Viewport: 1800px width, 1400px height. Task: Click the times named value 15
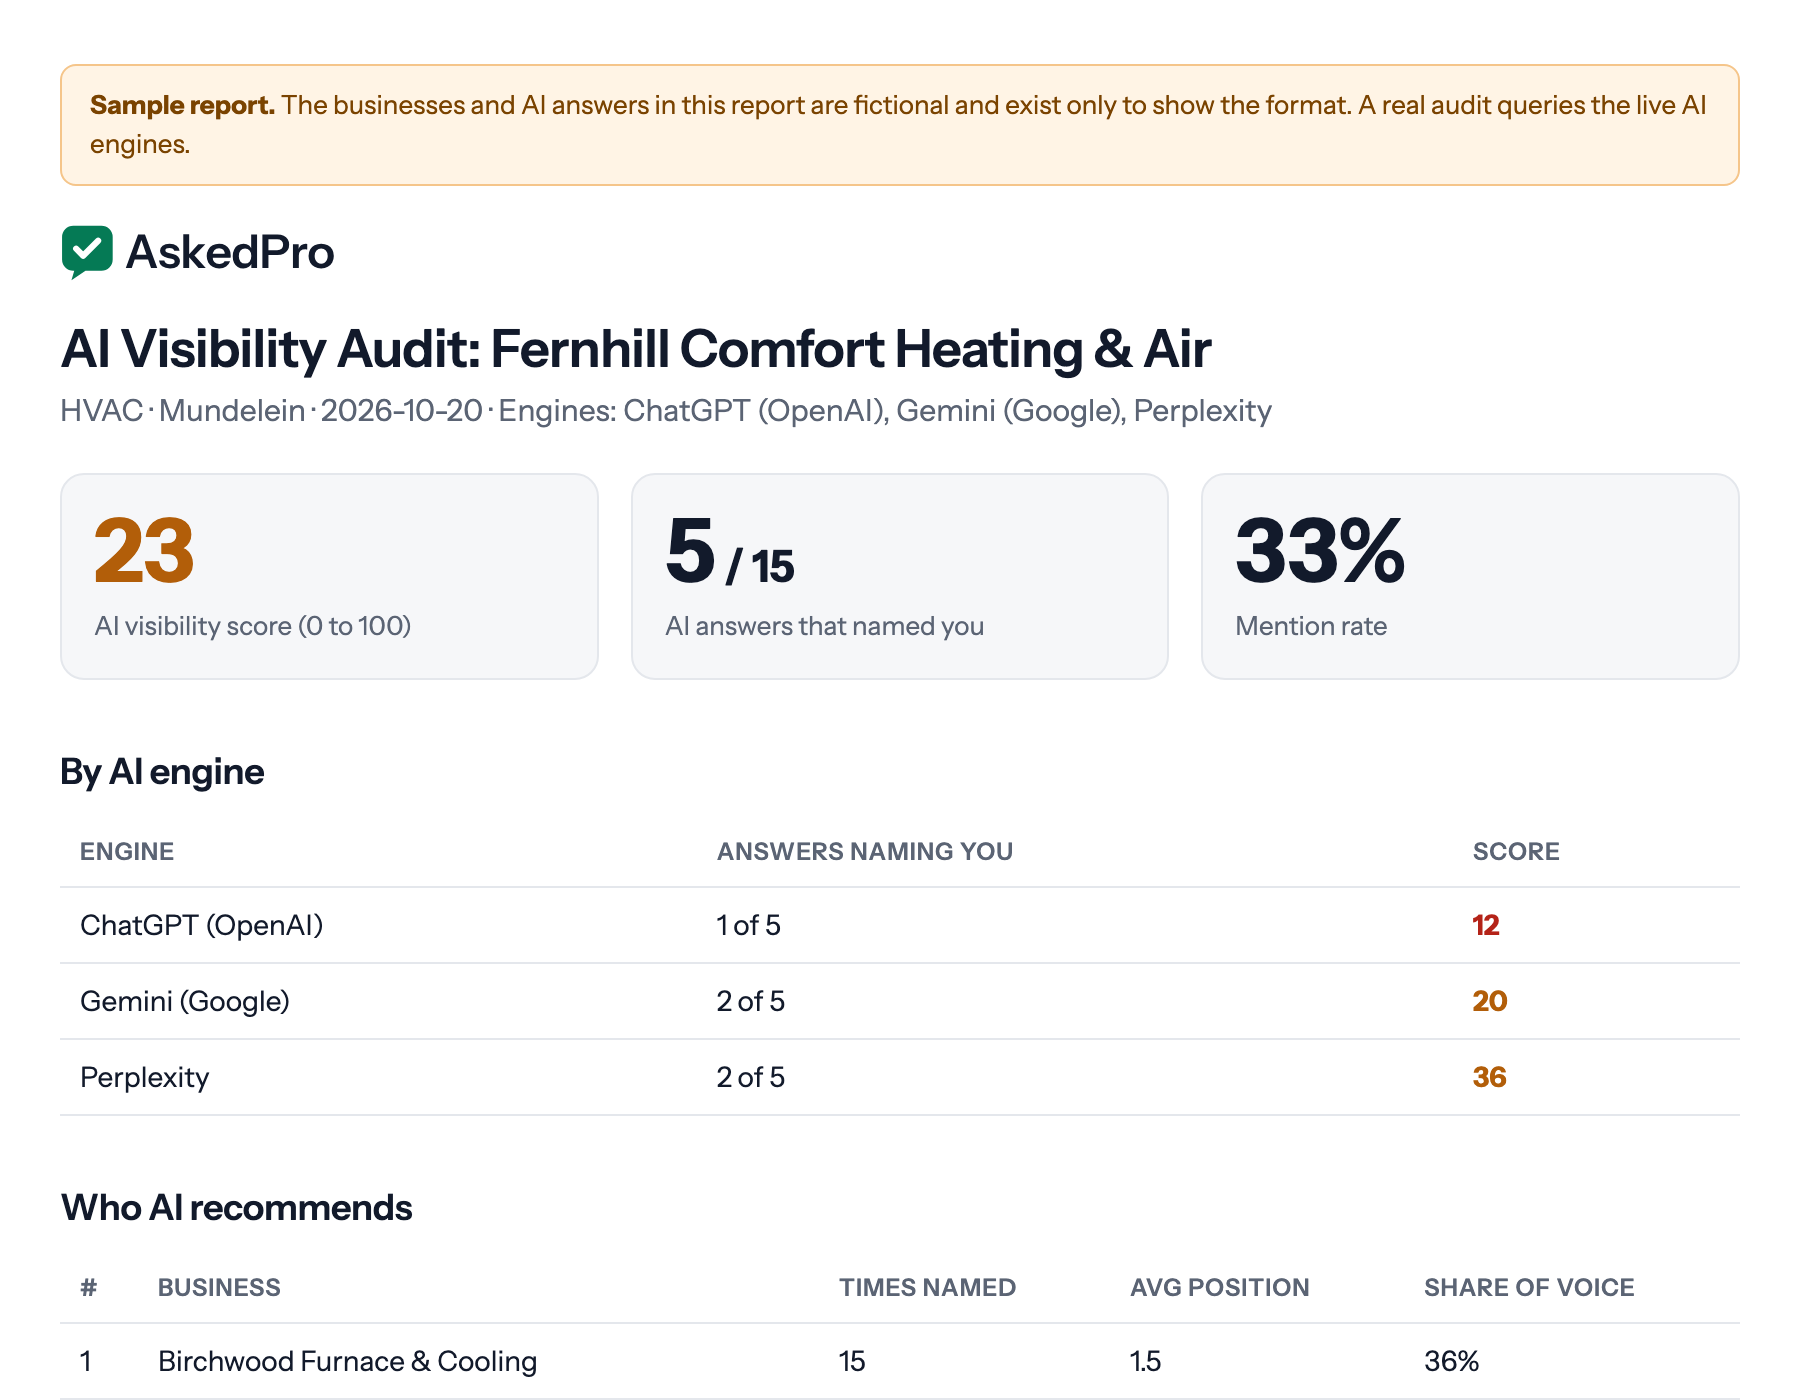(852, 1361)
